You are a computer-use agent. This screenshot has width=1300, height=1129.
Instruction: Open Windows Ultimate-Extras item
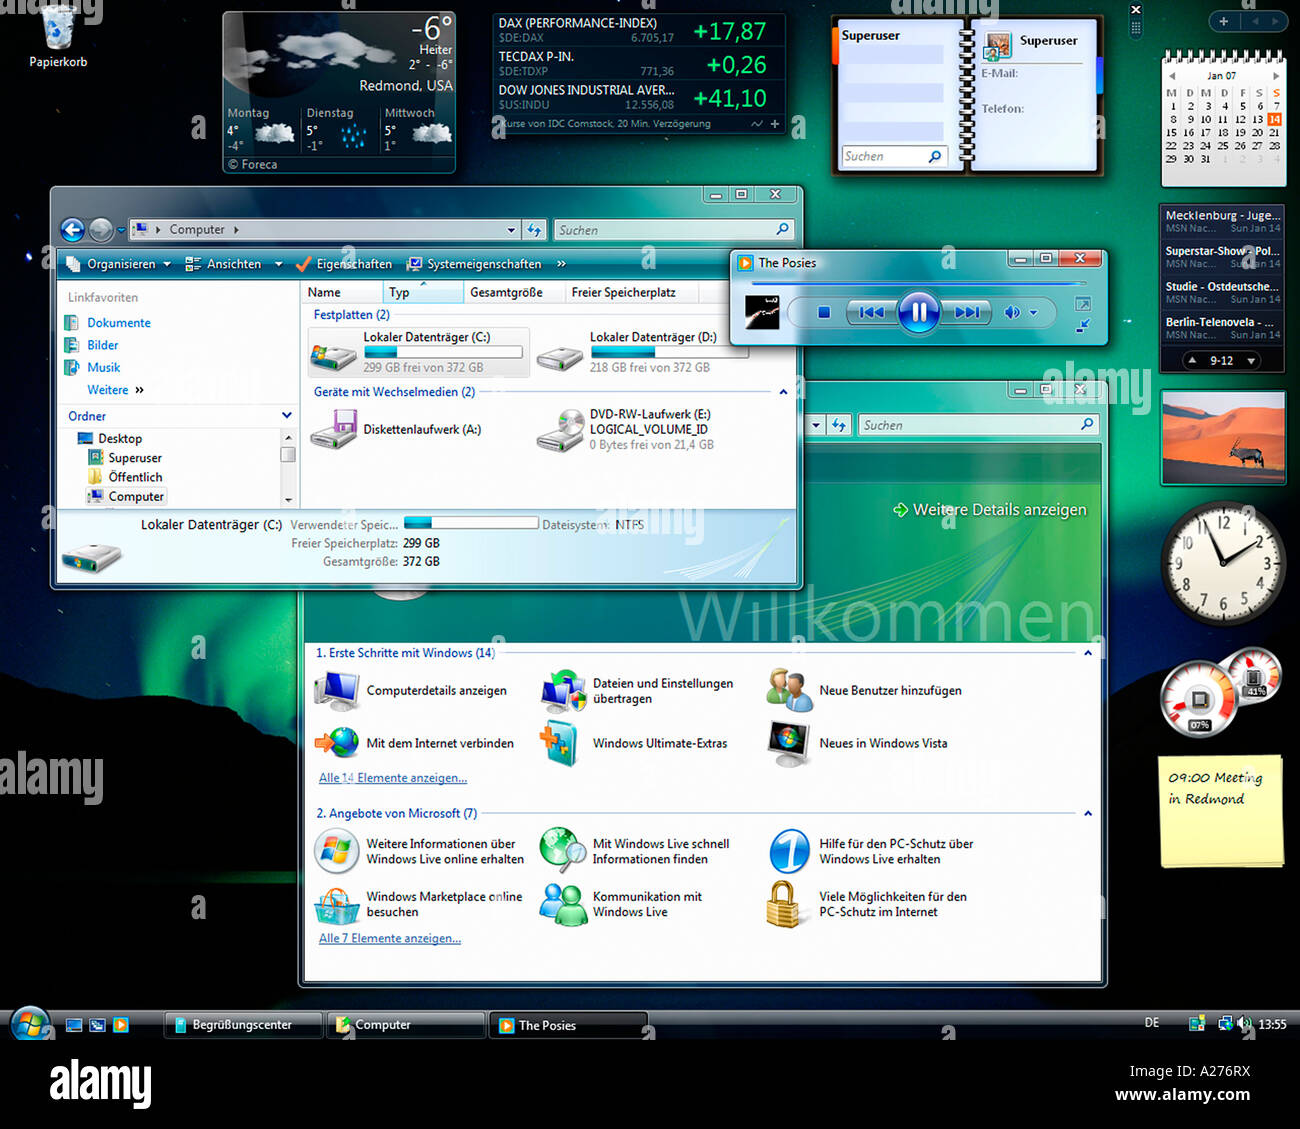point(634,743)
